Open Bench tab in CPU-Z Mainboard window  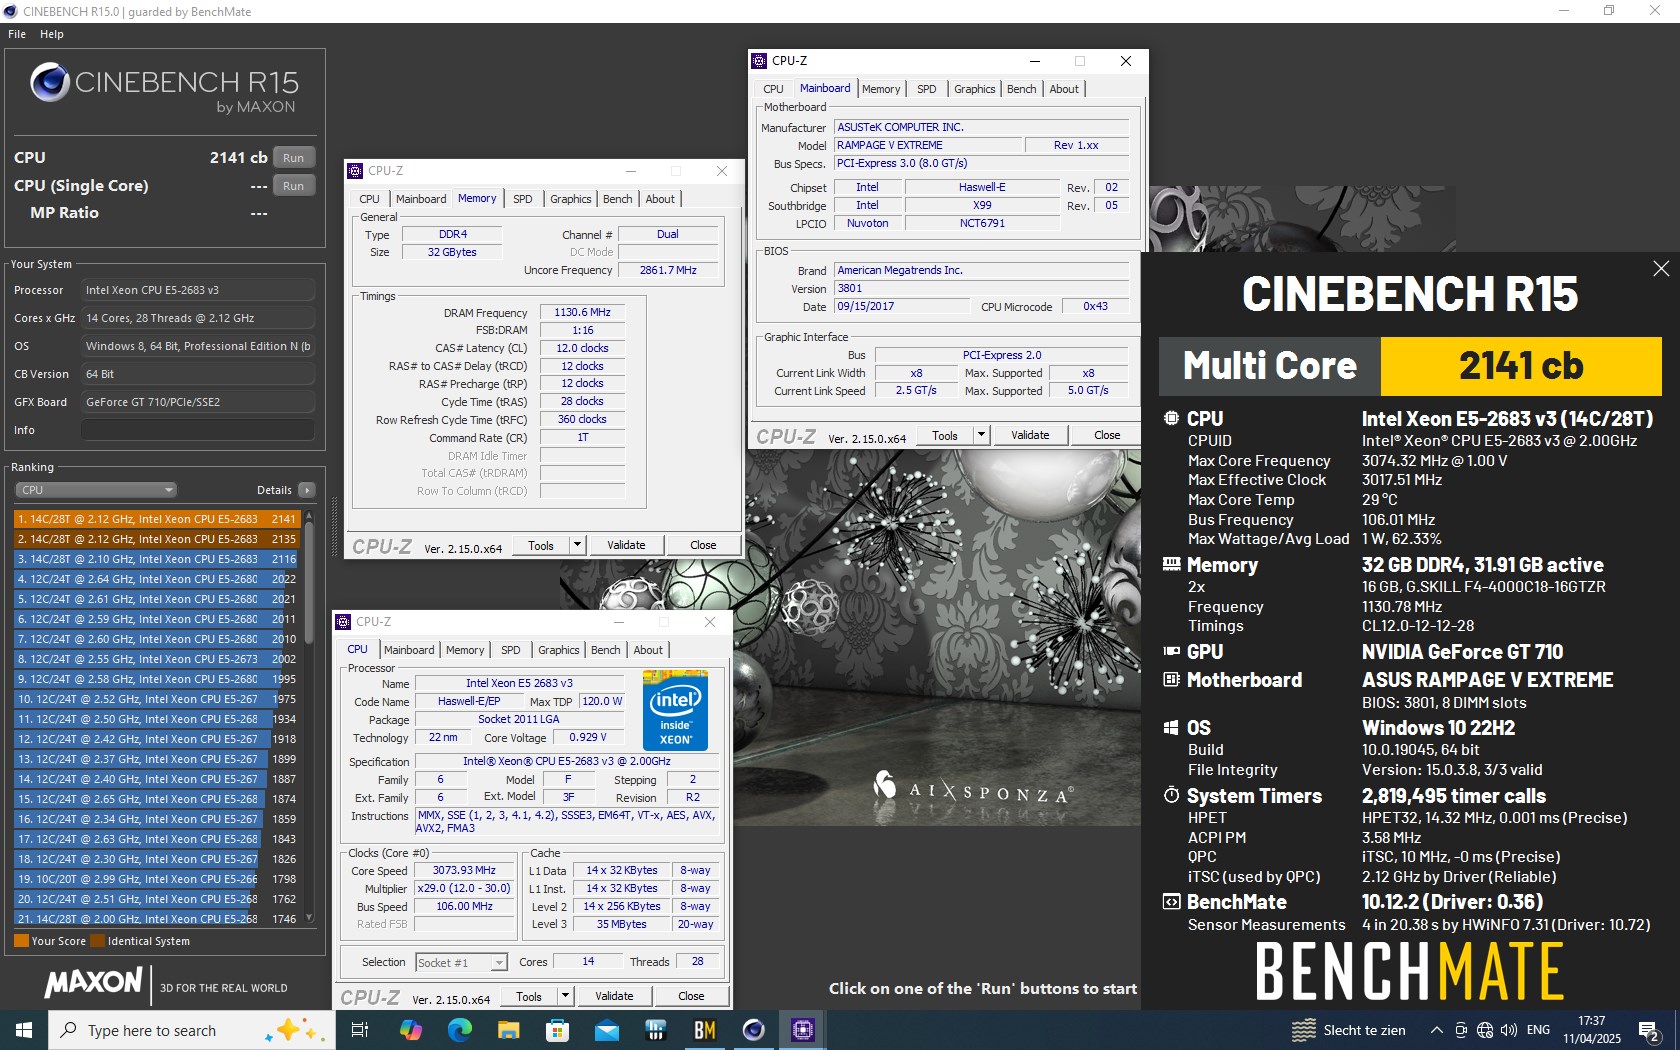pyautogui.click(x=1022, y=89)
